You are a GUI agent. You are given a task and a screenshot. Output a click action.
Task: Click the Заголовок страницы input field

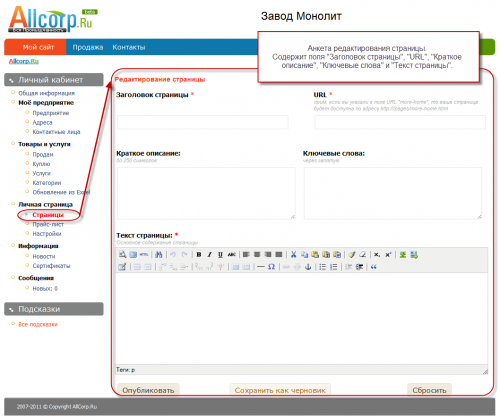[x=203, y=122]
